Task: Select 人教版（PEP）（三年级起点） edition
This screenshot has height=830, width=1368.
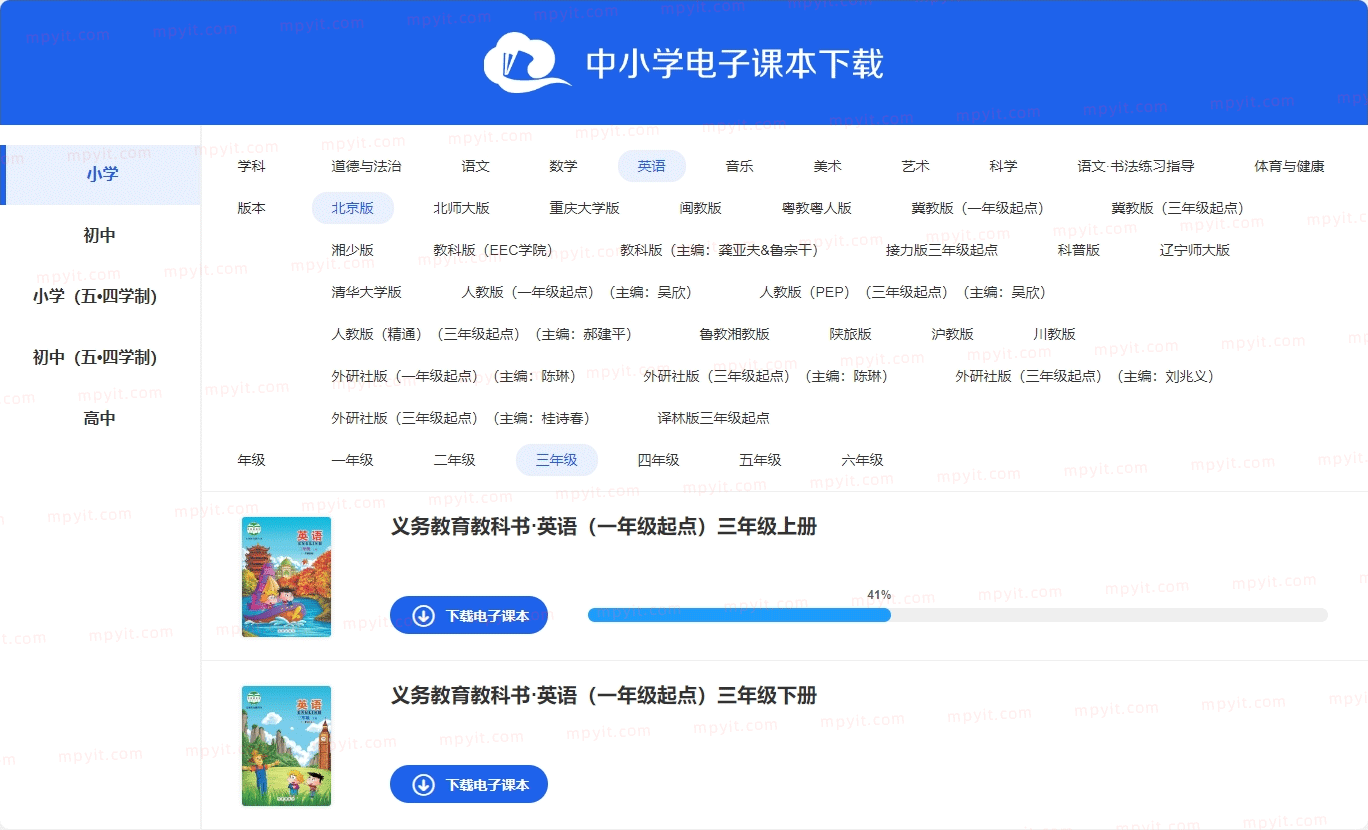Action: click(907, 292)
